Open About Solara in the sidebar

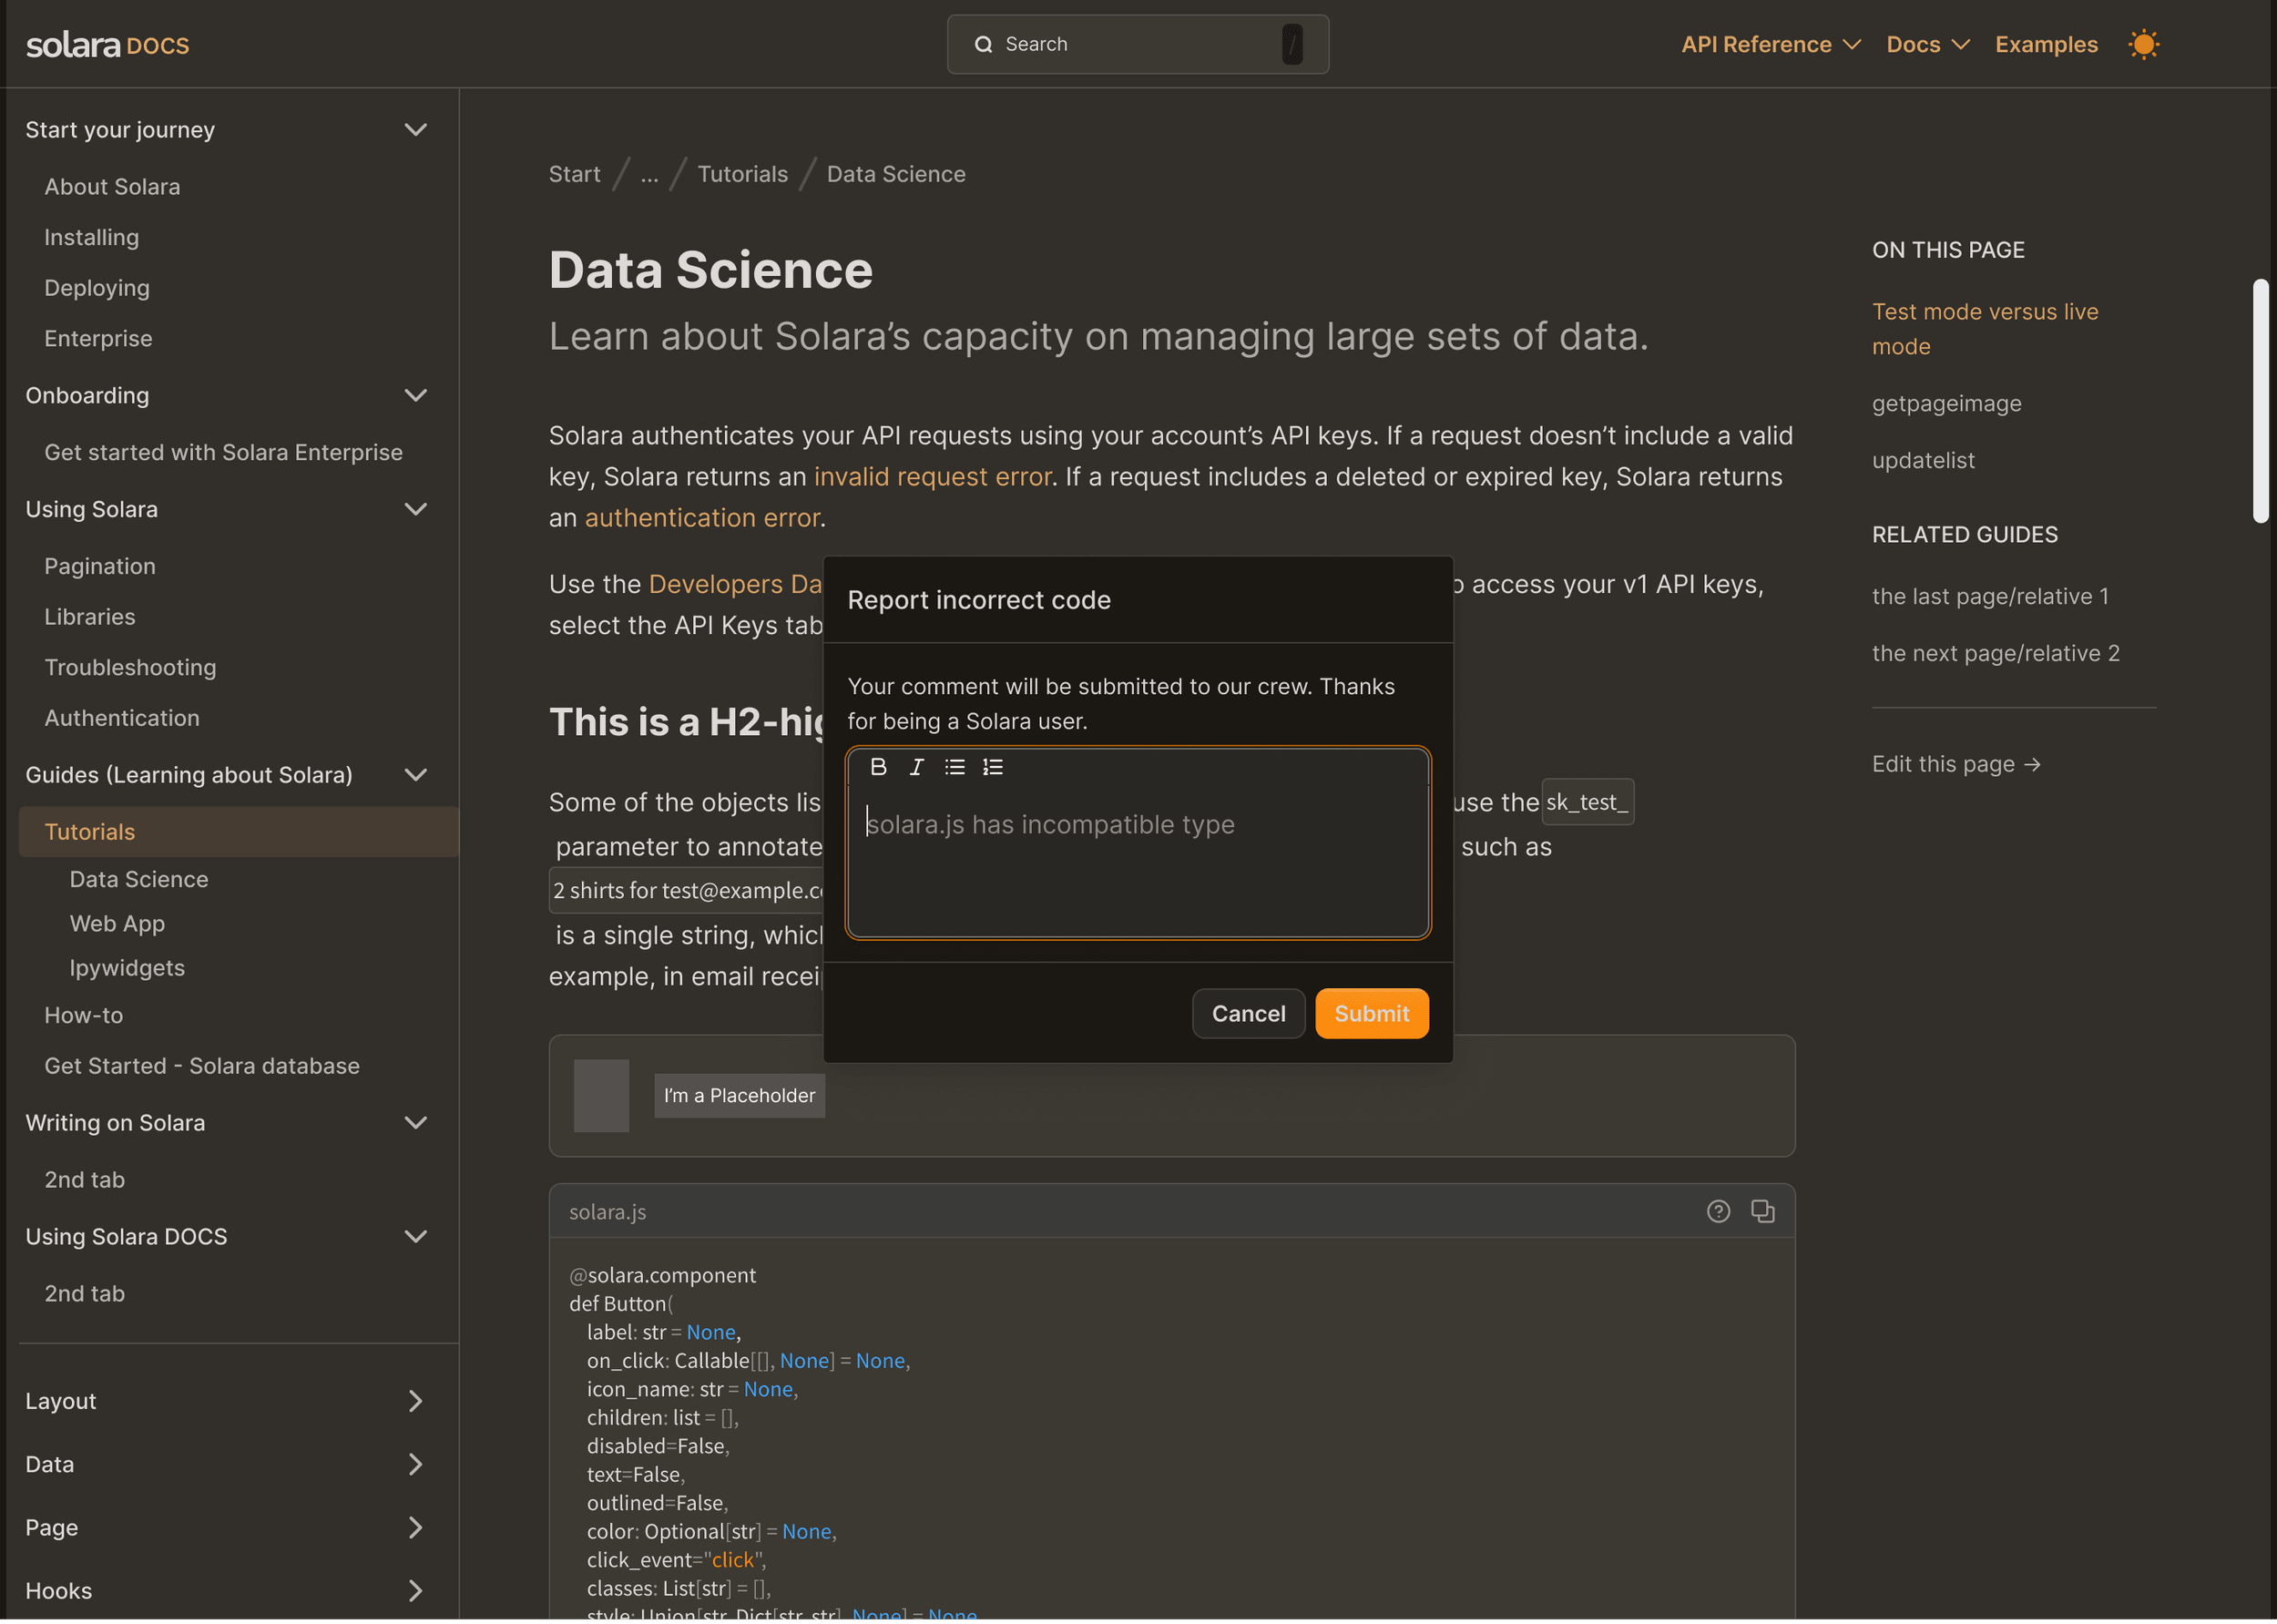pos(112,187)
